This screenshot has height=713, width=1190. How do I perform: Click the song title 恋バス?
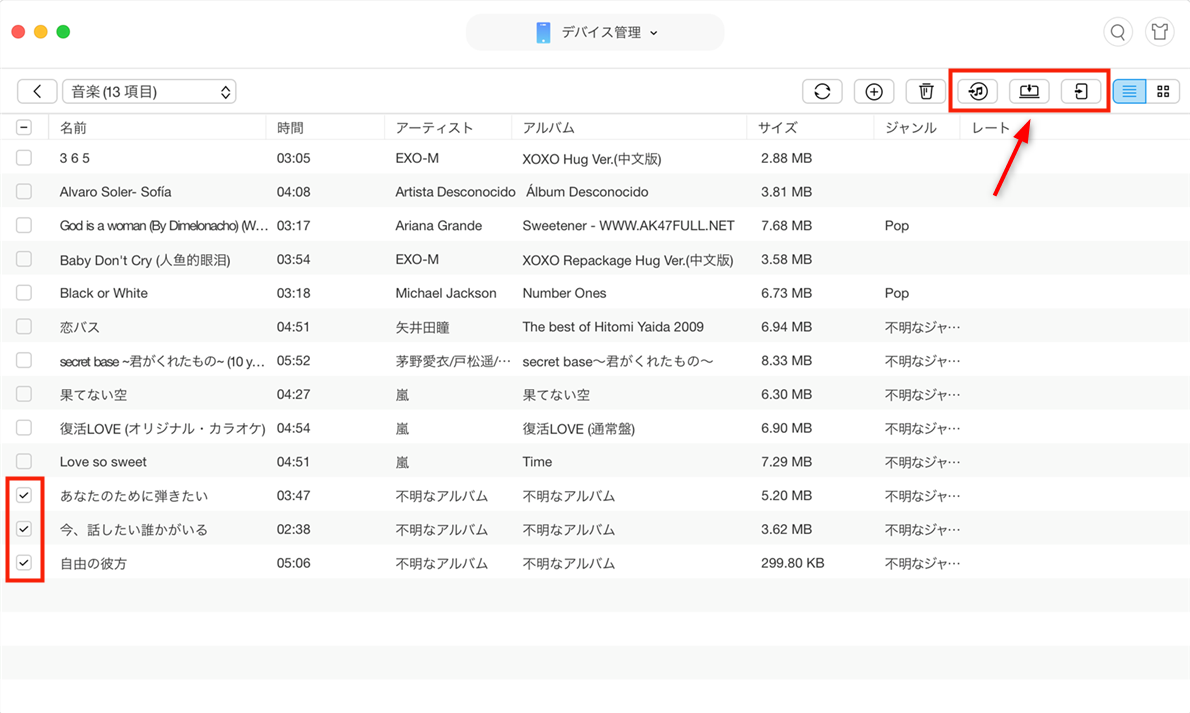(x=80, y=327)
